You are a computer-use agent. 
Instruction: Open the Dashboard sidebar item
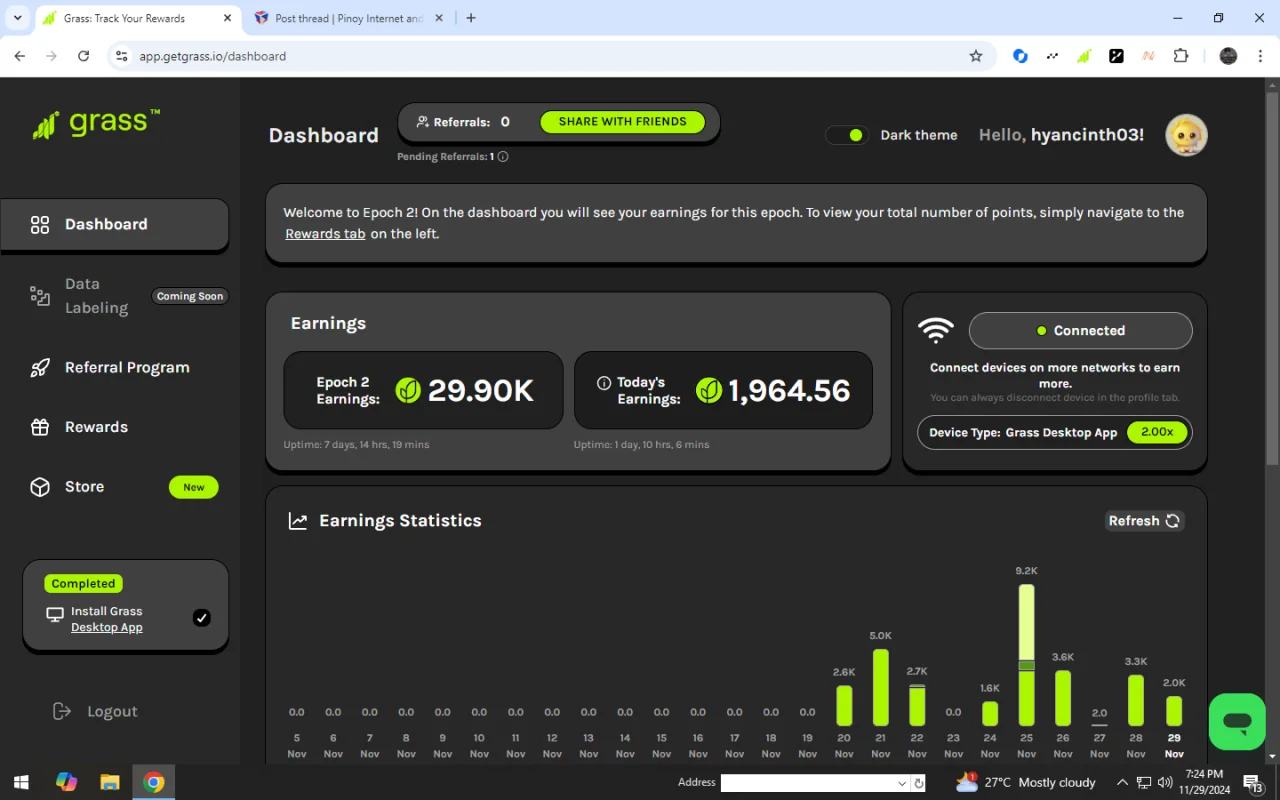tap(115, 224)
